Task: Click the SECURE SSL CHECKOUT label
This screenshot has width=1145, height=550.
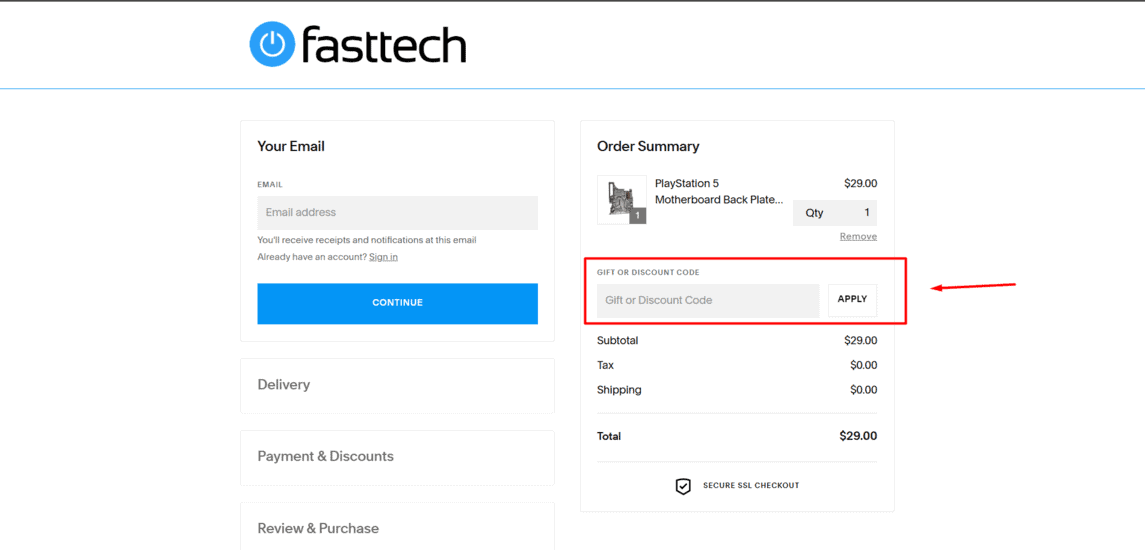Action: point(751,486)
